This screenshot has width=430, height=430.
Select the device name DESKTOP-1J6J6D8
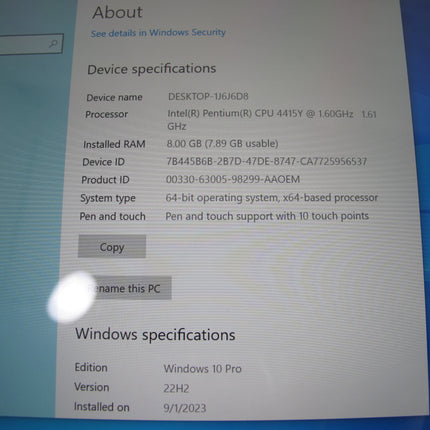[208, 97]
